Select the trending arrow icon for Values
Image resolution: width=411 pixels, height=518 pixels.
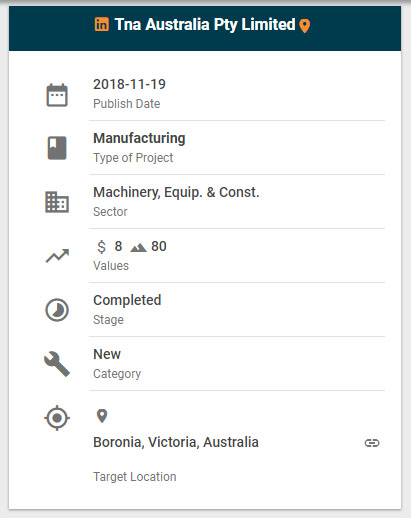[57, 256]
